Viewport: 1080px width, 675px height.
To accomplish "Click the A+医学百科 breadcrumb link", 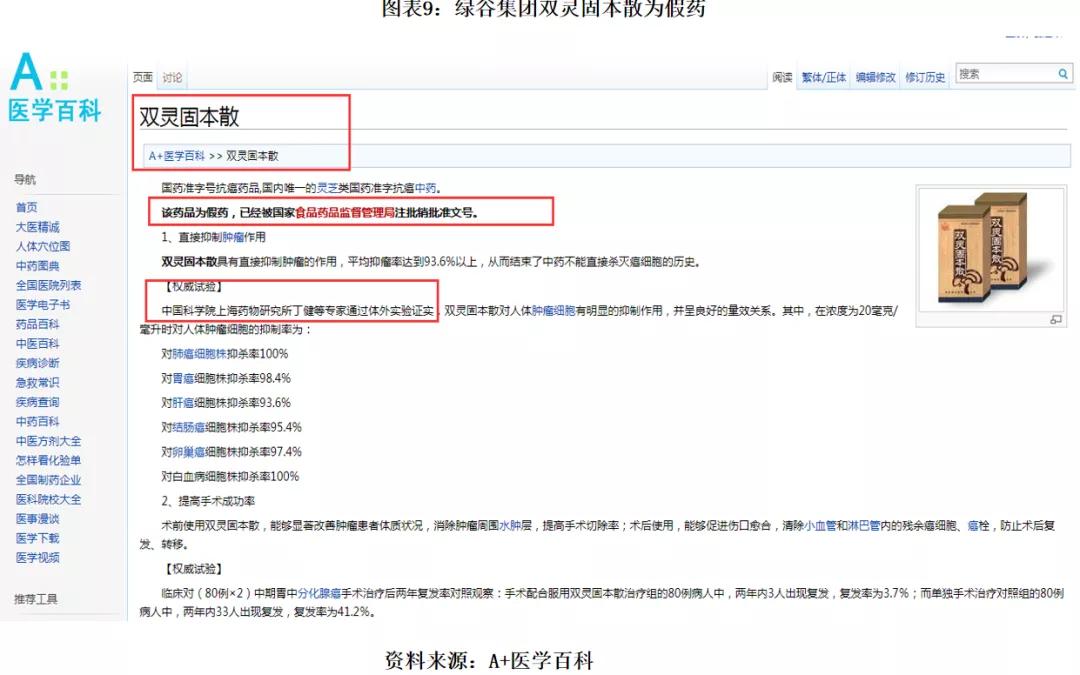I will point(176,156).
